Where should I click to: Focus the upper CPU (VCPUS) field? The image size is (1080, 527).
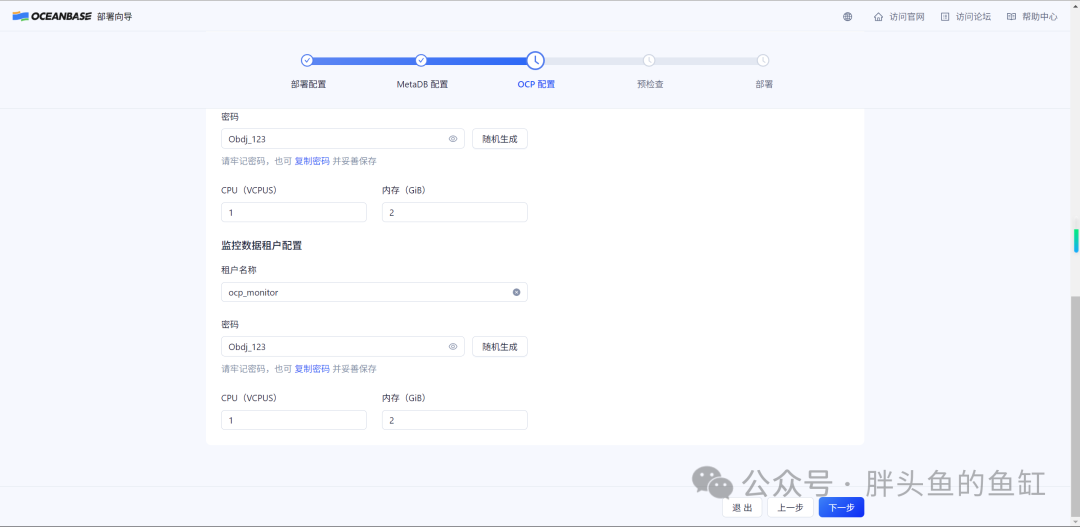[x=294, y=212]
